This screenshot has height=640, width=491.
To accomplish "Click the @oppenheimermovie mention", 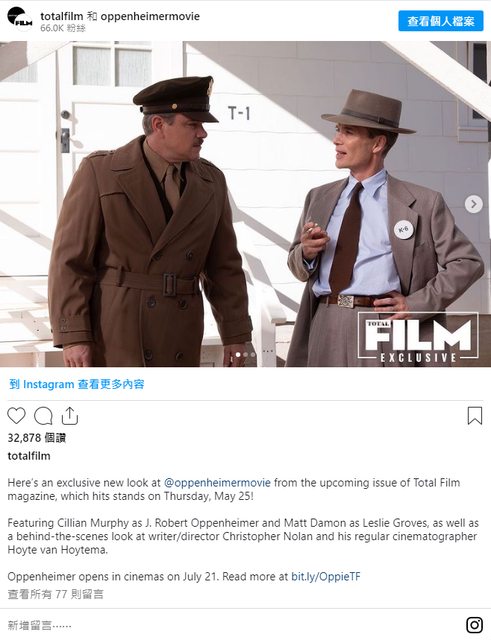I will 217,482.
